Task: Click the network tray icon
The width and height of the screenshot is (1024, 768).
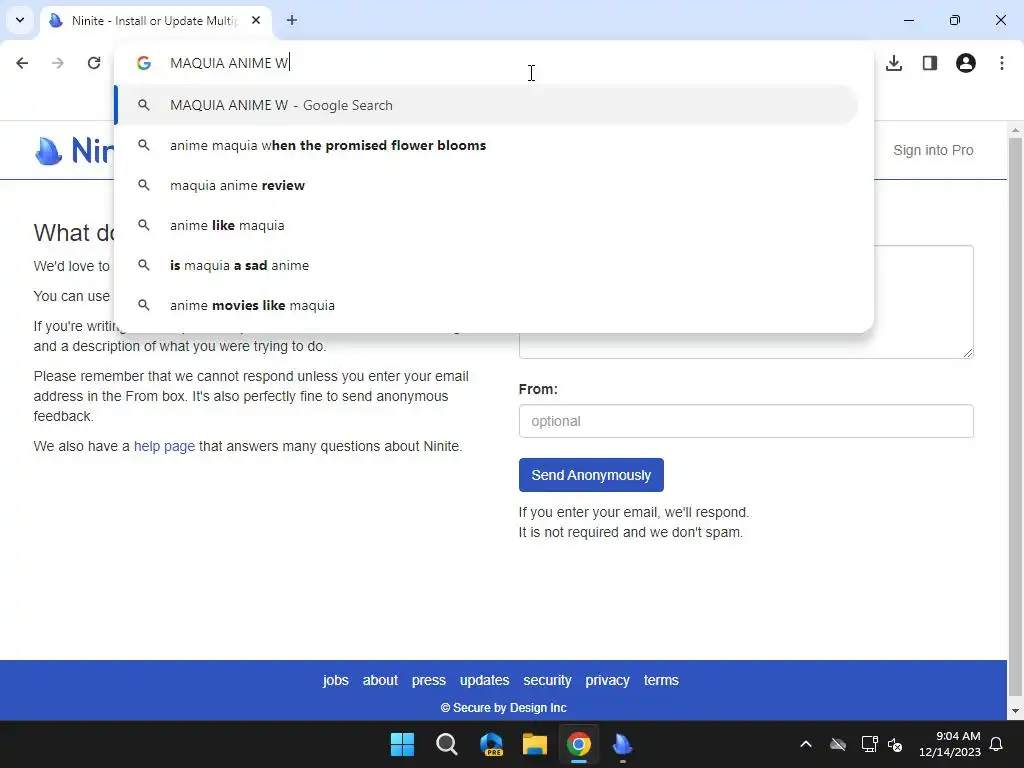Action: pos(869,744)
